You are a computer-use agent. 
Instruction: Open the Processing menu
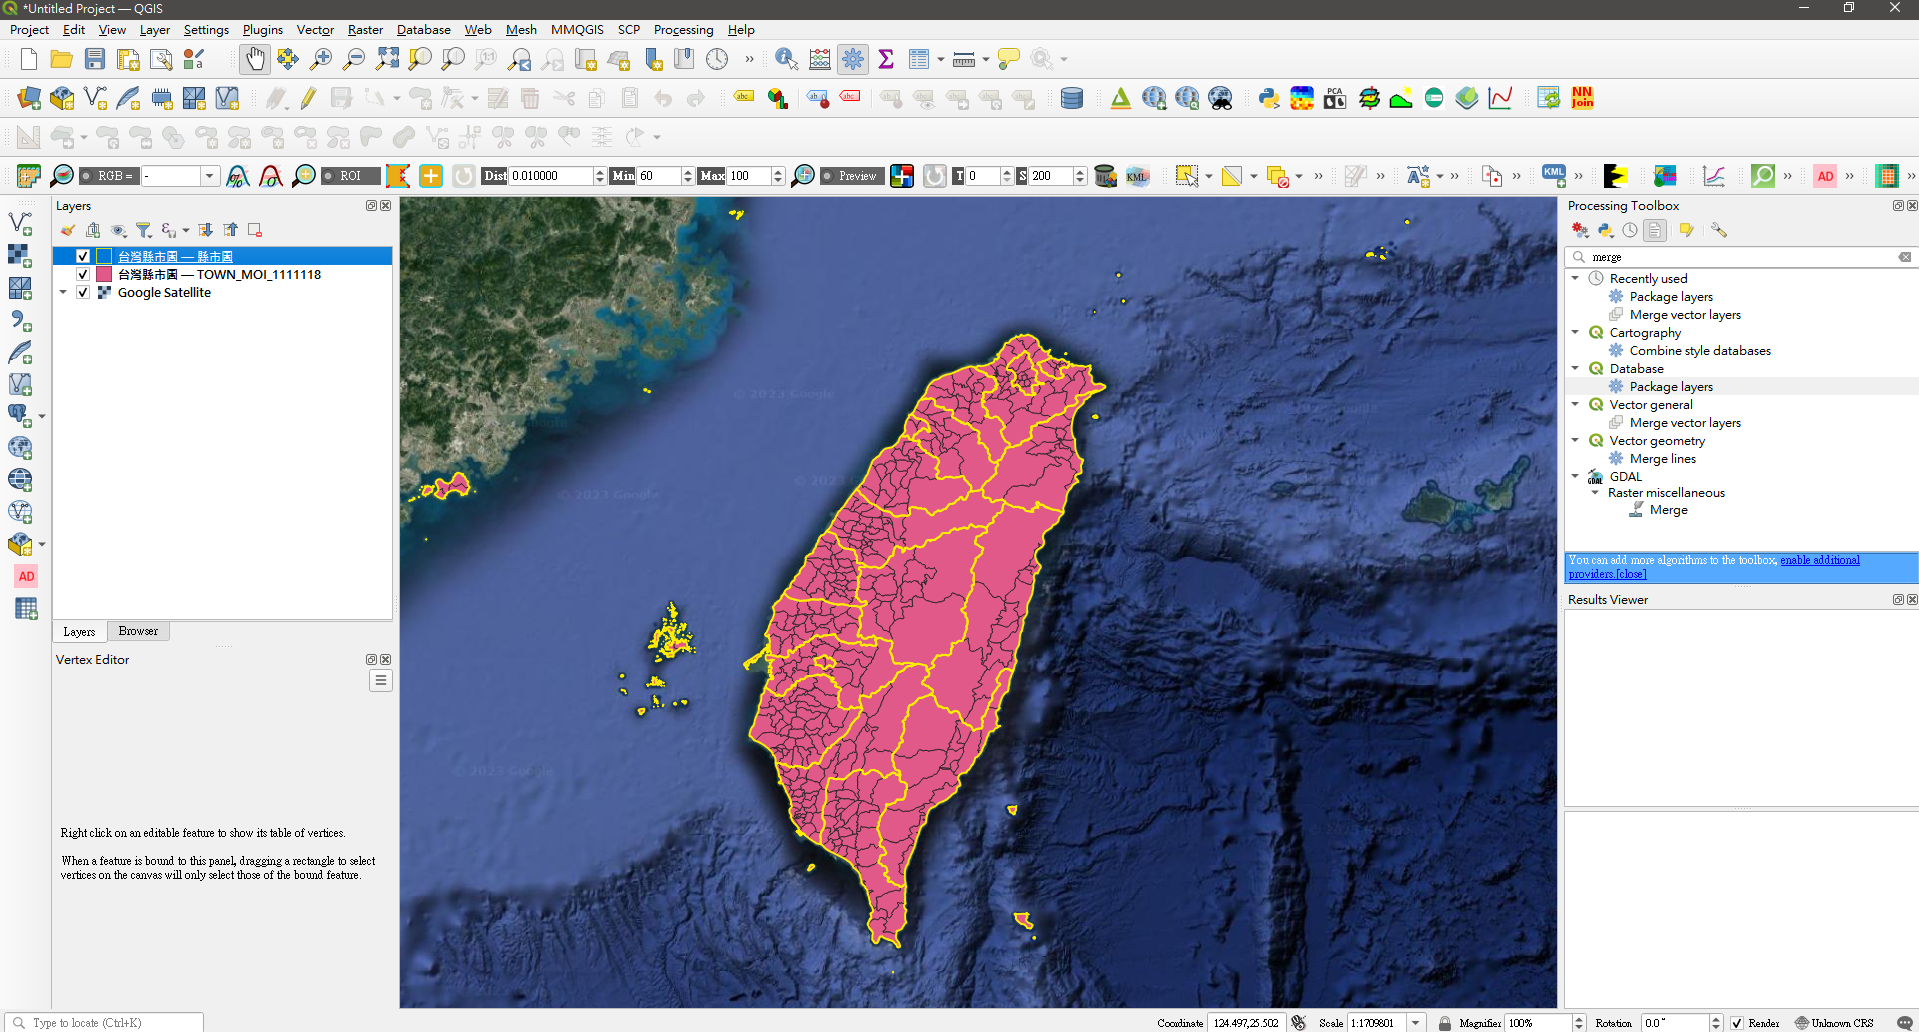[x=683, y=30]
